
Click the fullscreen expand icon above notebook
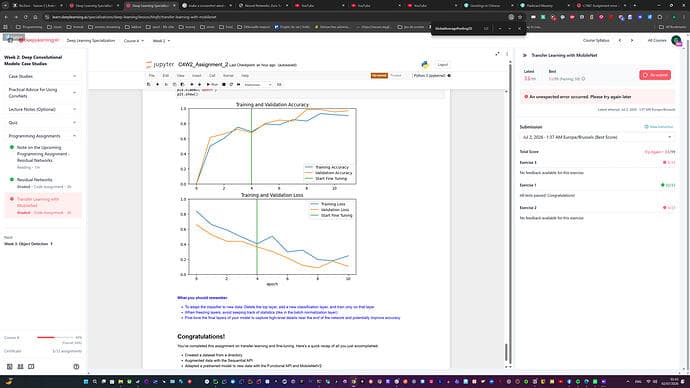point(497,54)
